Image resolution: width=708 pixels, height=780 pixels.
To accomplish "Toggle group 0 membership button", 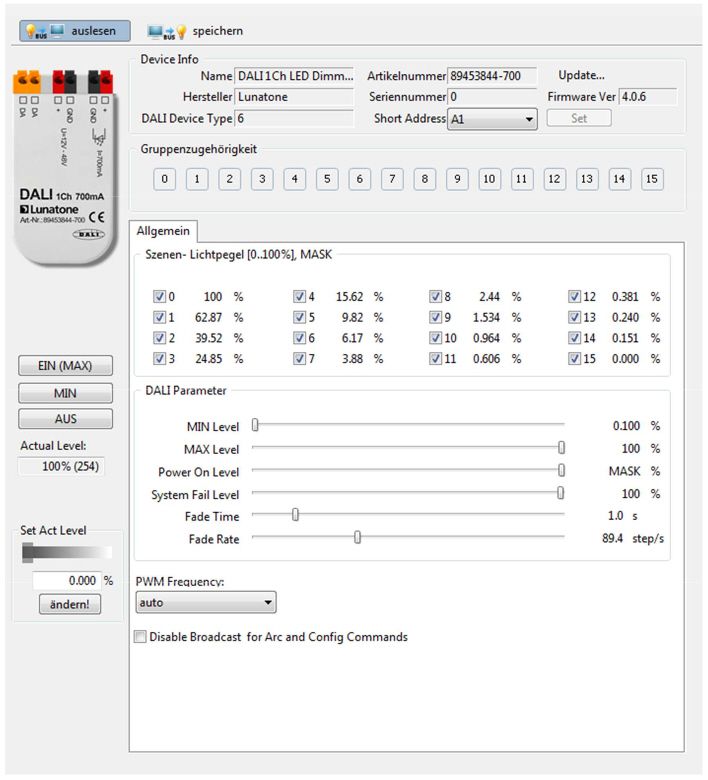I will 165,180.
